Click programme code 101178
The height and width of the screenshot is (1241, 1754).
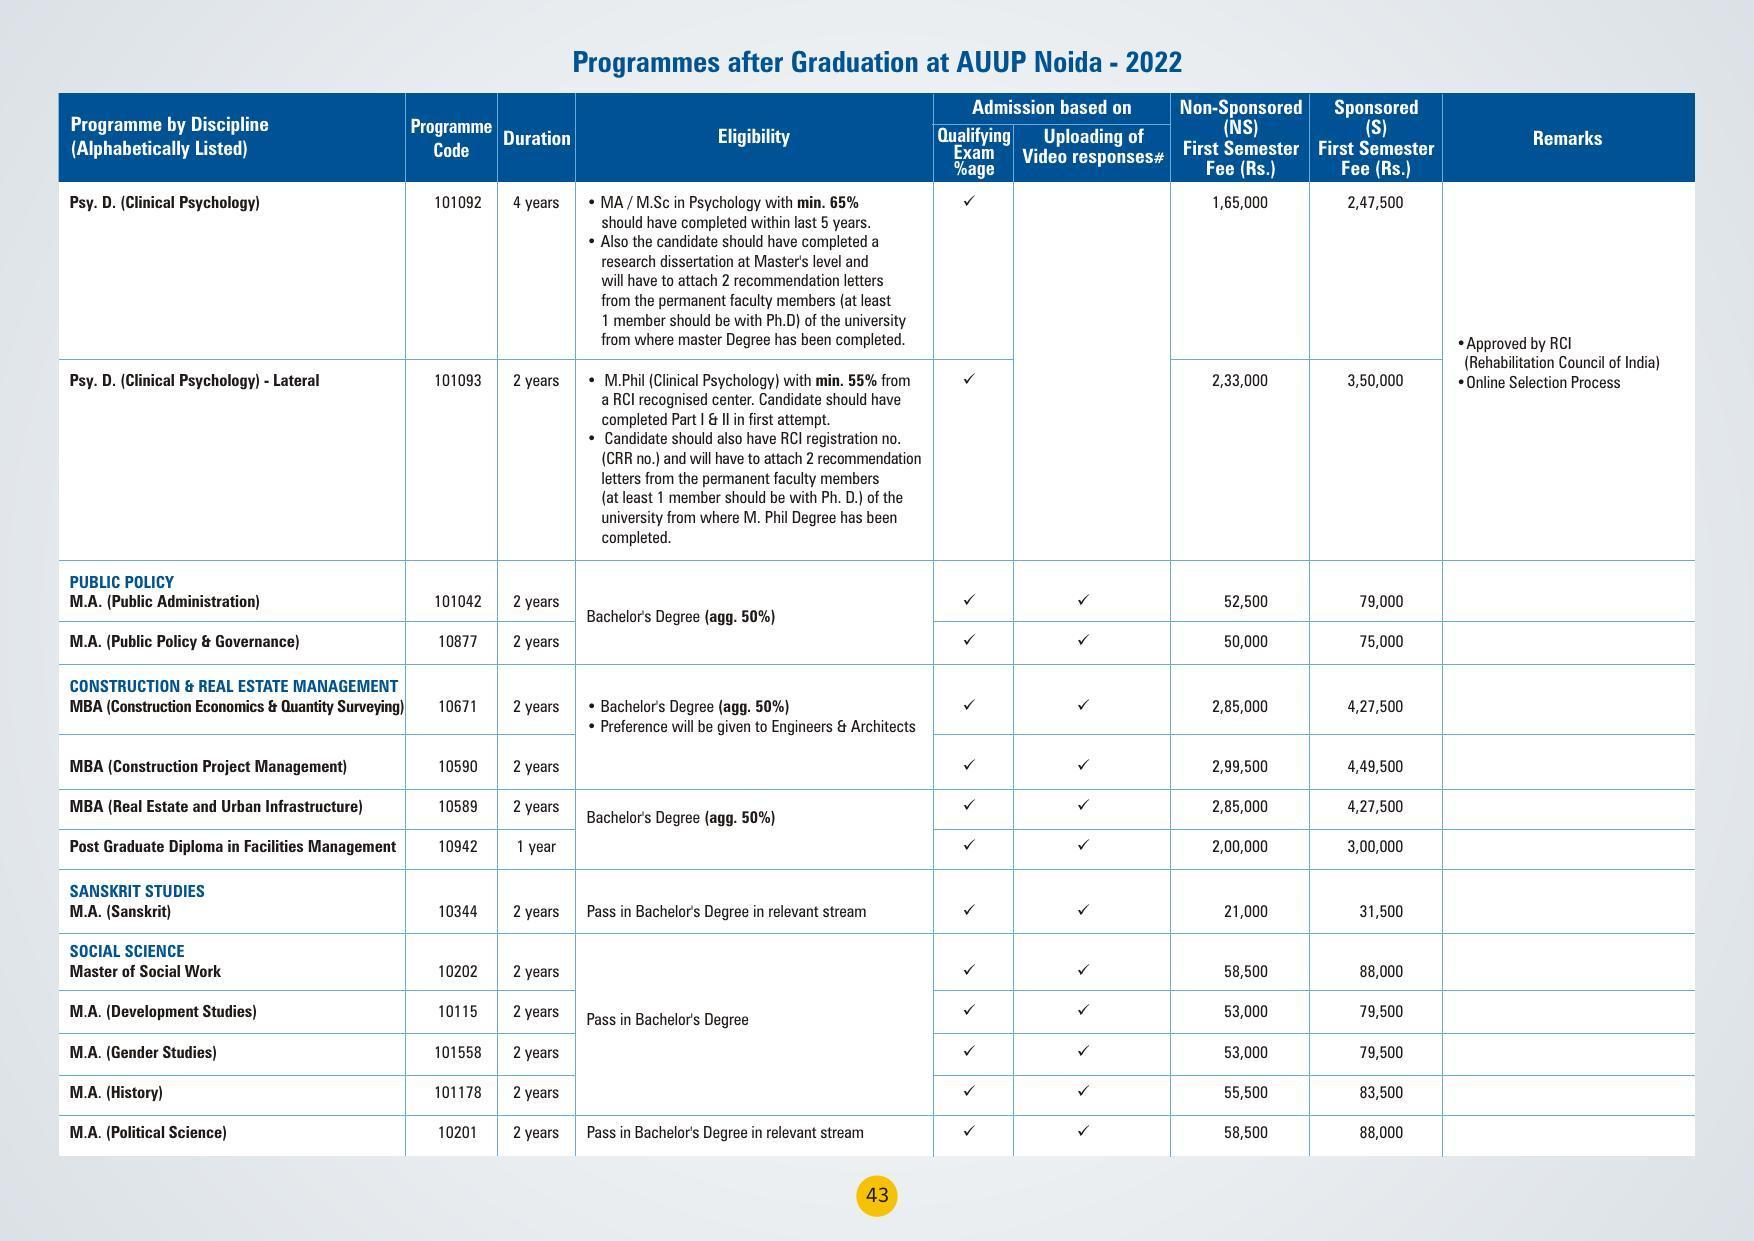(x=458, y=1092)
